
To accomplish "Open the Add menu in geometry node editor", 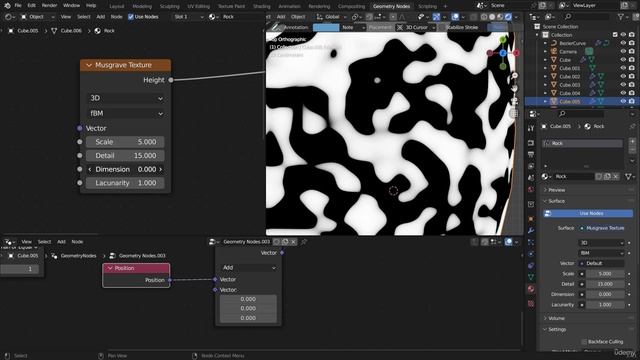I will tap(61, 242).
